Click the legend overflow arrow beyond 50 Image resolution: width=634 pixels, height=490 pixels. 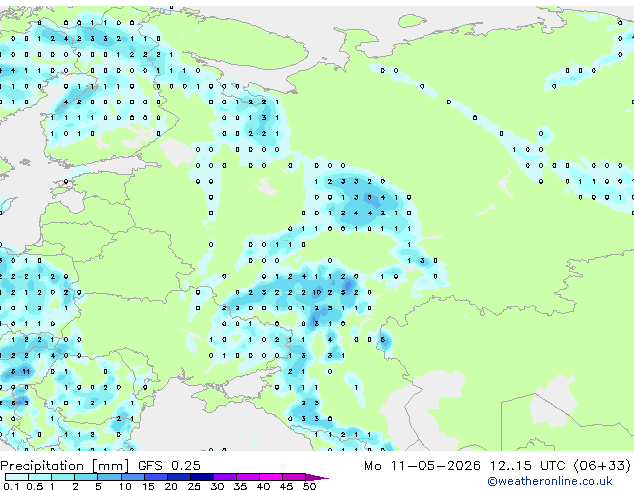click(x=317, y=477)
